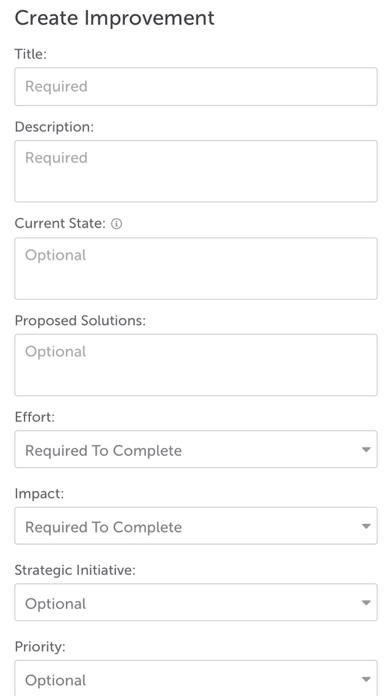This screenshot has height=696, width=392.
Task: Click into the Description text area
Action: (196, 171)
